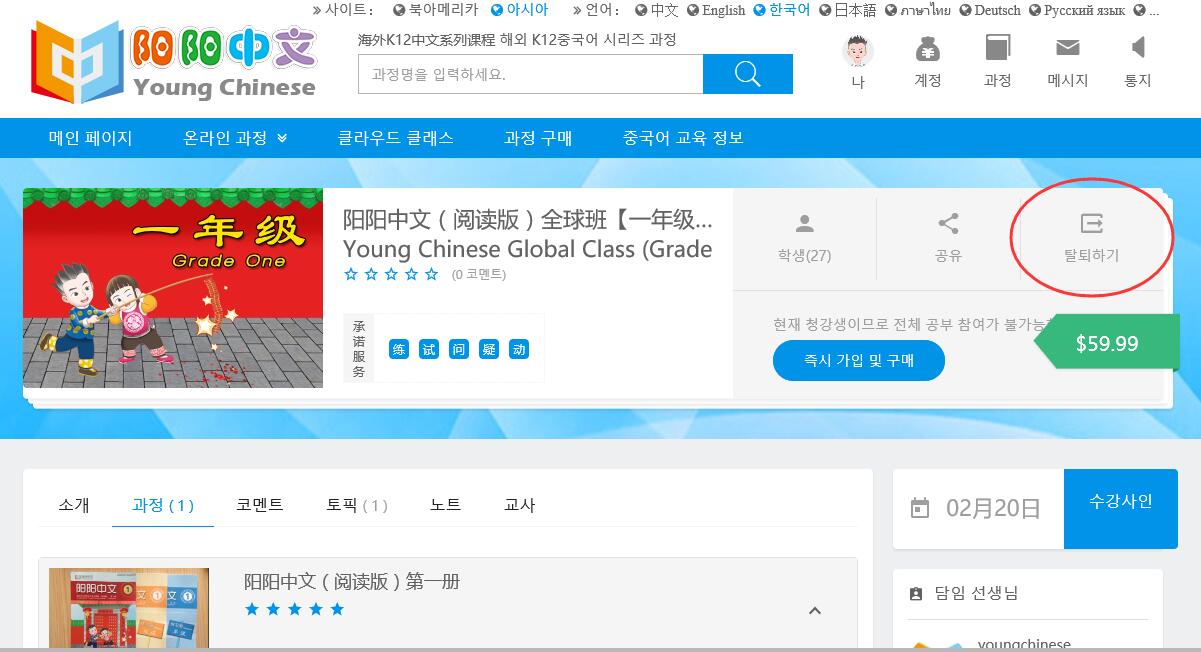Open the youngchinese teacher link

click(x=1024, y=644)
